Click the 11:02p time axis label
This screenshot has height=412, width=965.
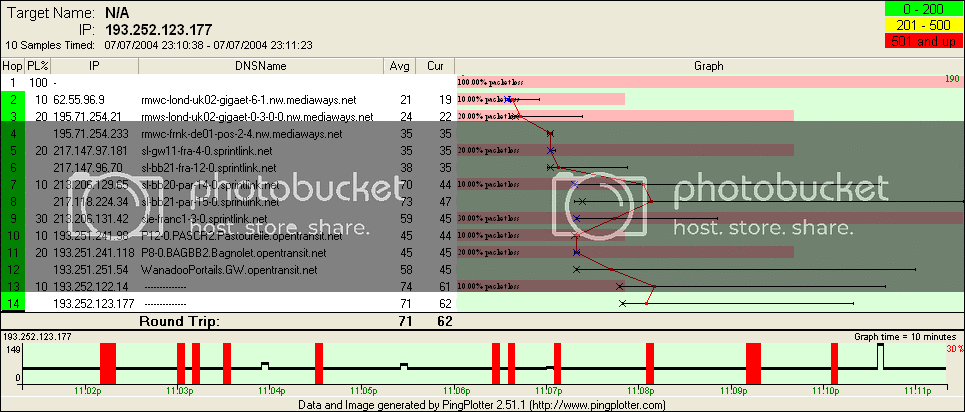click(x=87, y=390)
